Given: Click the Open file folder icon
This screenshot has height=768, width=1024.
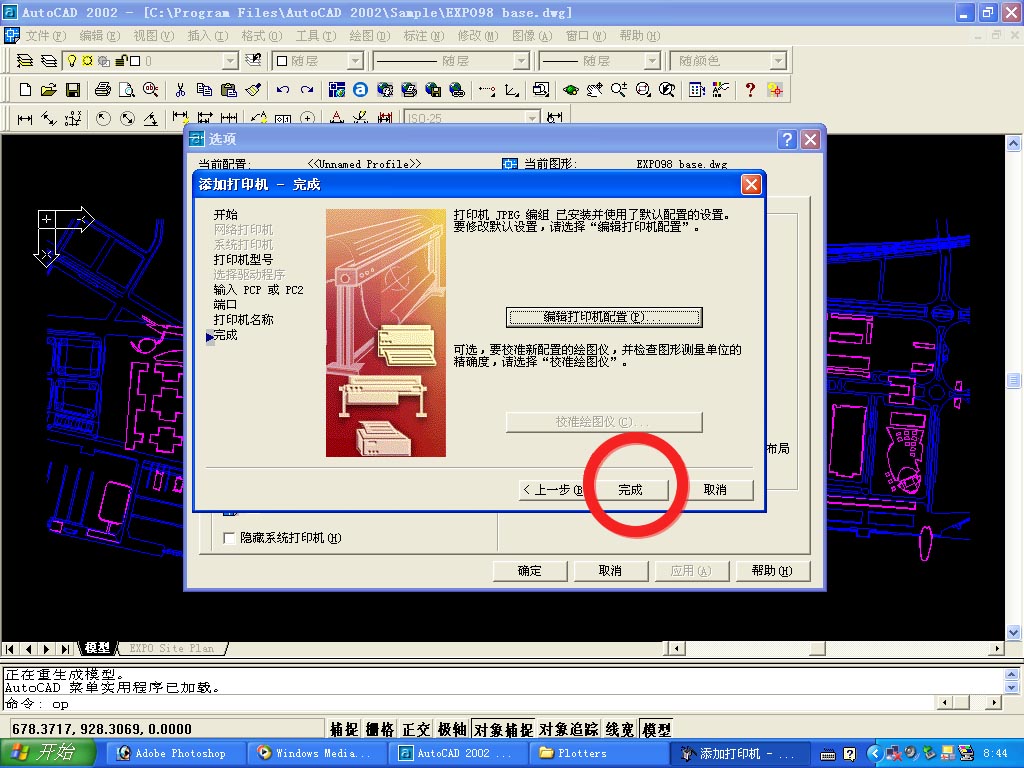Looking at the screenshot, I should (x=48, y=89).
